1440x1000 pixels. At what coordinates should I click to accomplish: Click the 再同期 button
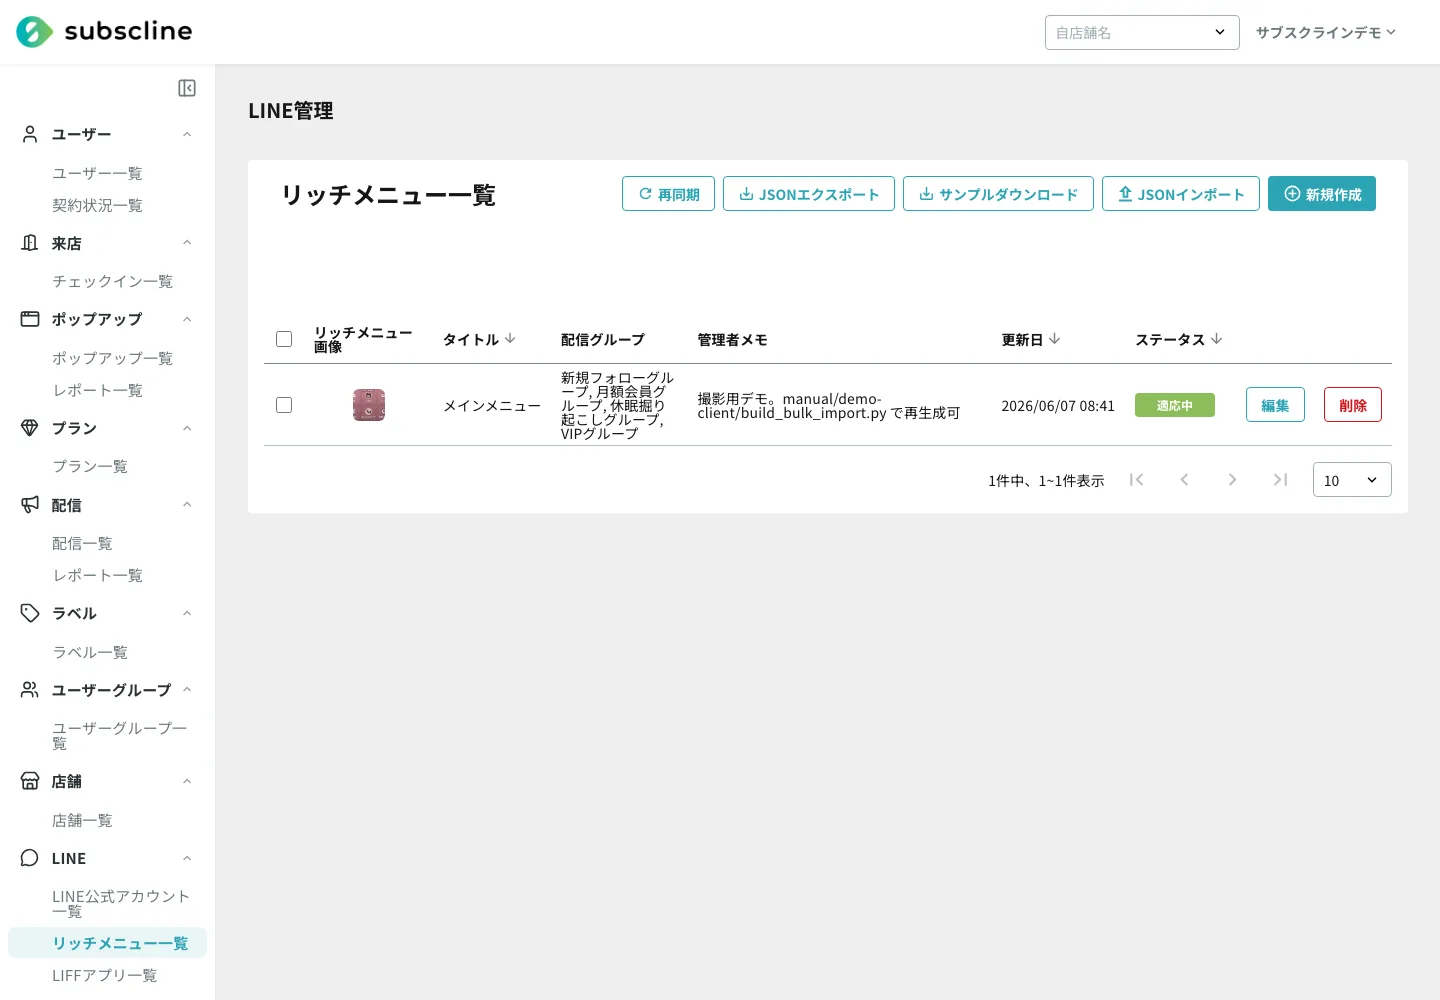668,194
